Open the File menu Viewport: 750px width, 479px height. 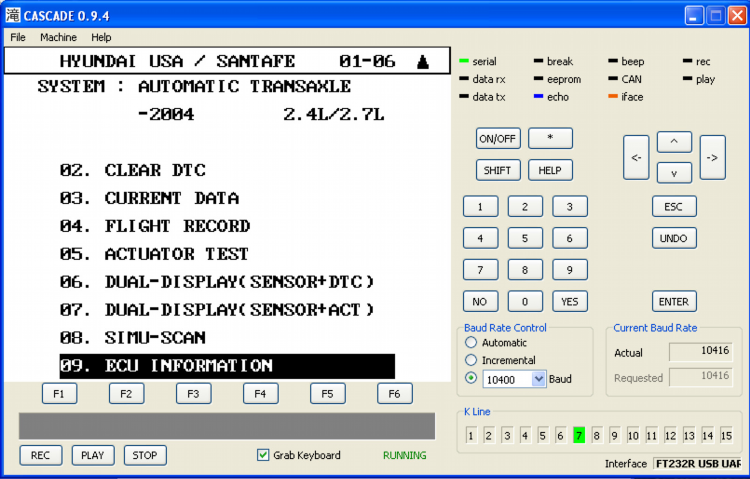(18, 37)
